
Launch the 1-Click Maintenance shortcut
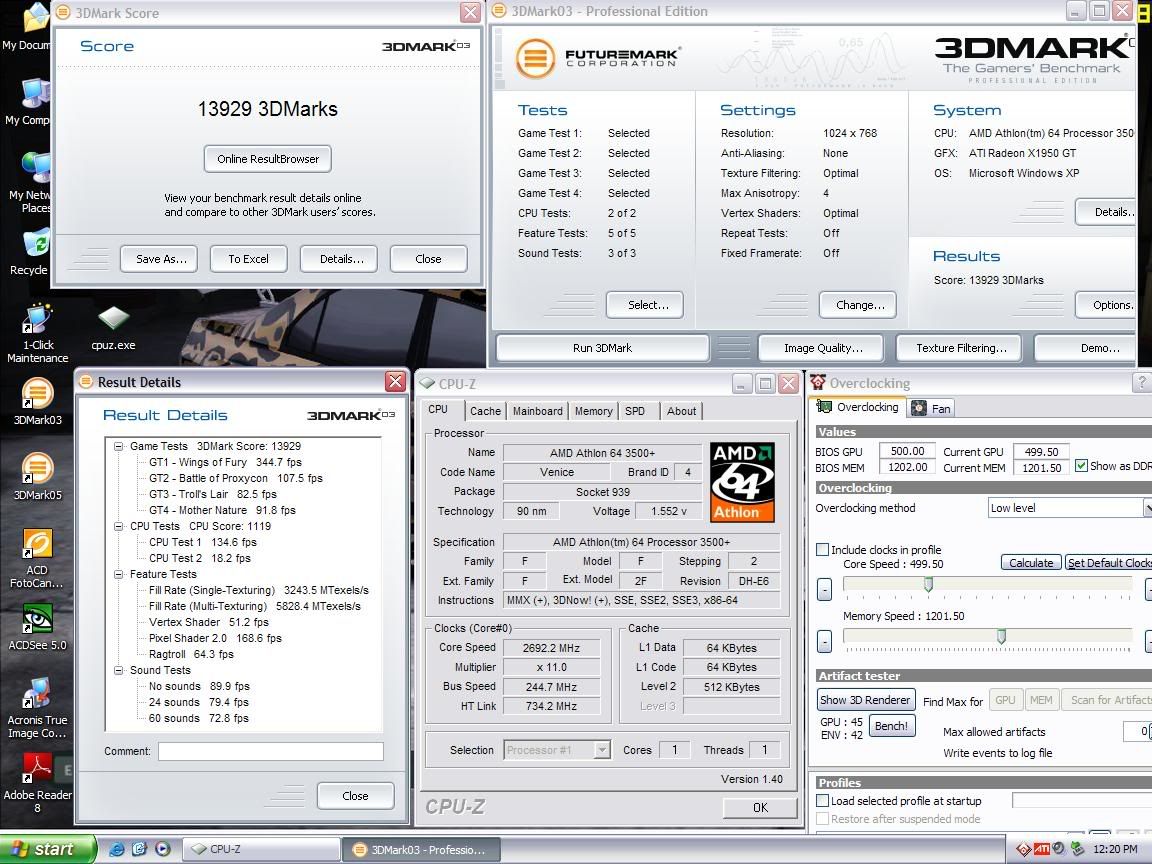tap(37, 320)
